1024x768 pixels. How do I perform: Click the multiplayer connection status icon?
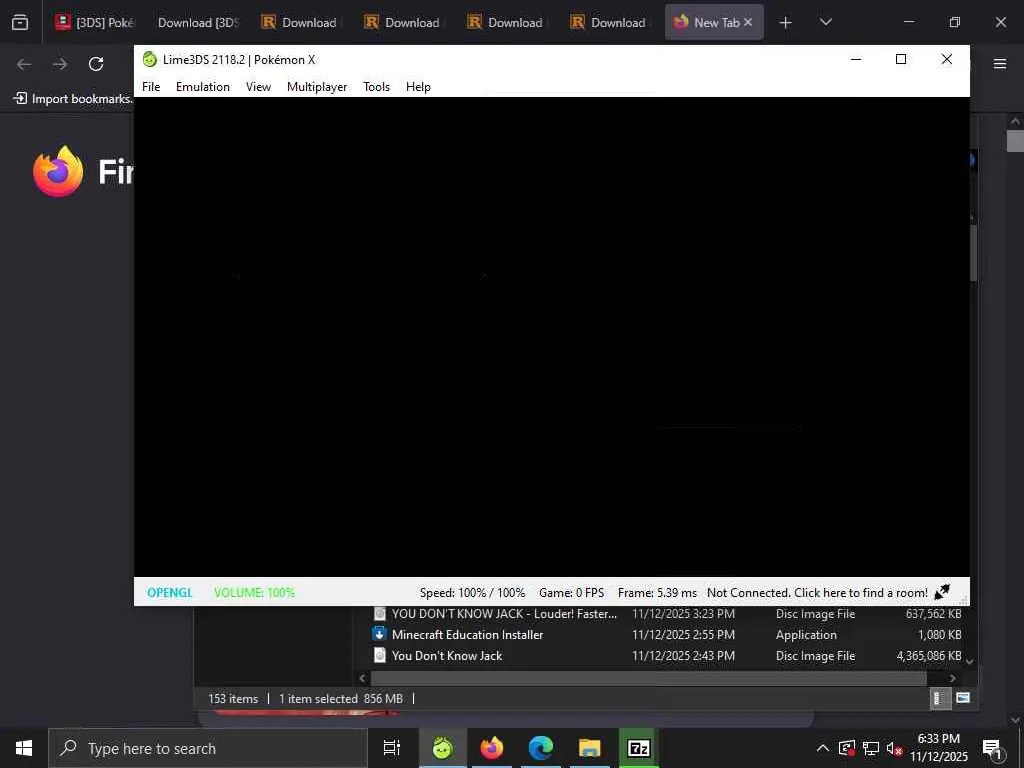click(942, 592)
